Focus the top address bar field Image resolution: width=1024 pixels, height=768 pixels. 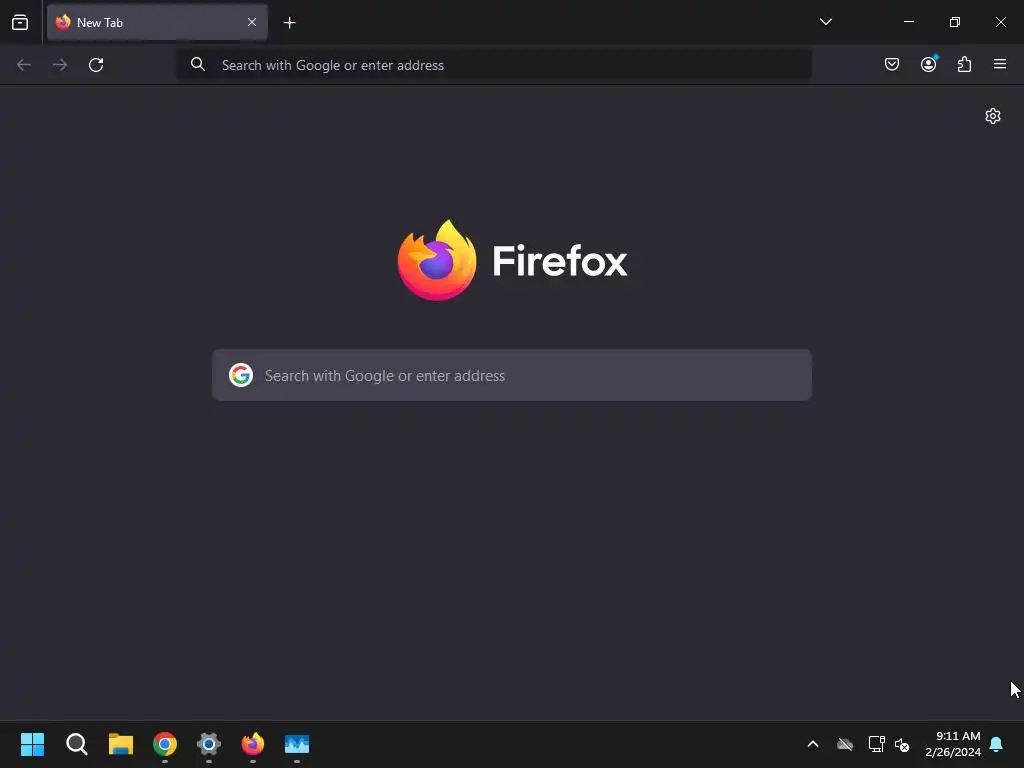(x=494, y=65)
